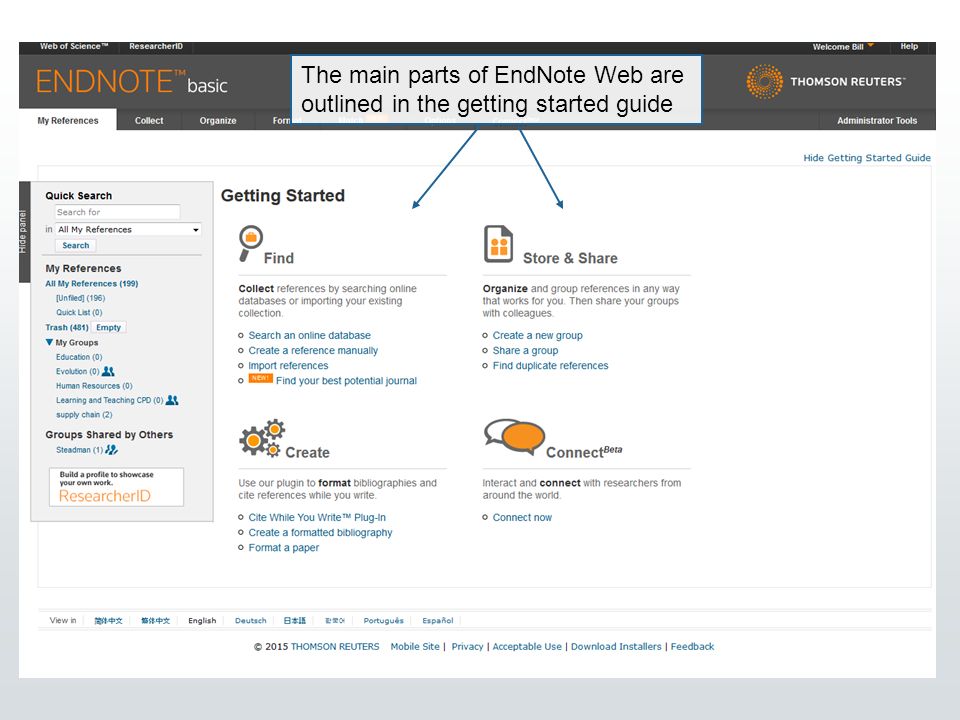This screenshot has width=960, height=720.
Task: Click the Thomson Reuters logo
Action: coord(825,81)
